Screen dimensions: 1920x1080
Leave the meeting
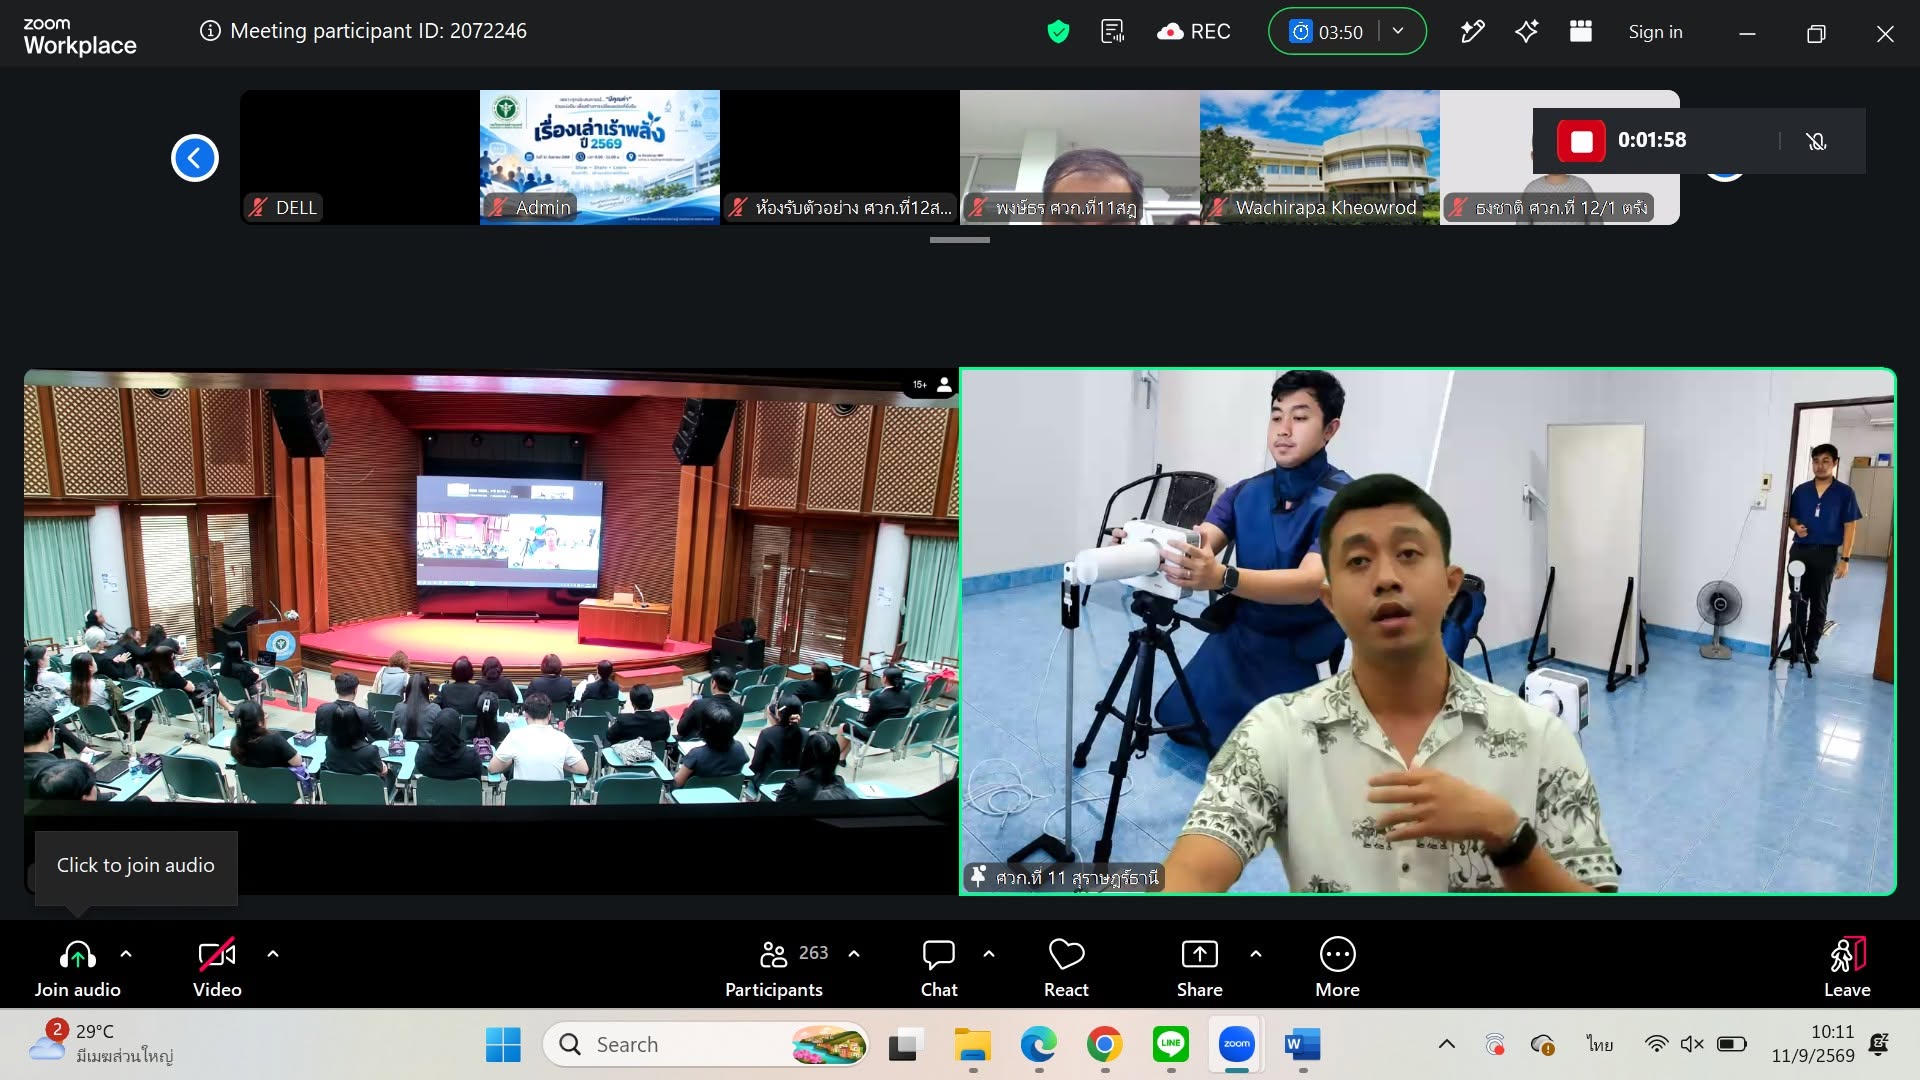click(1847, 968)
